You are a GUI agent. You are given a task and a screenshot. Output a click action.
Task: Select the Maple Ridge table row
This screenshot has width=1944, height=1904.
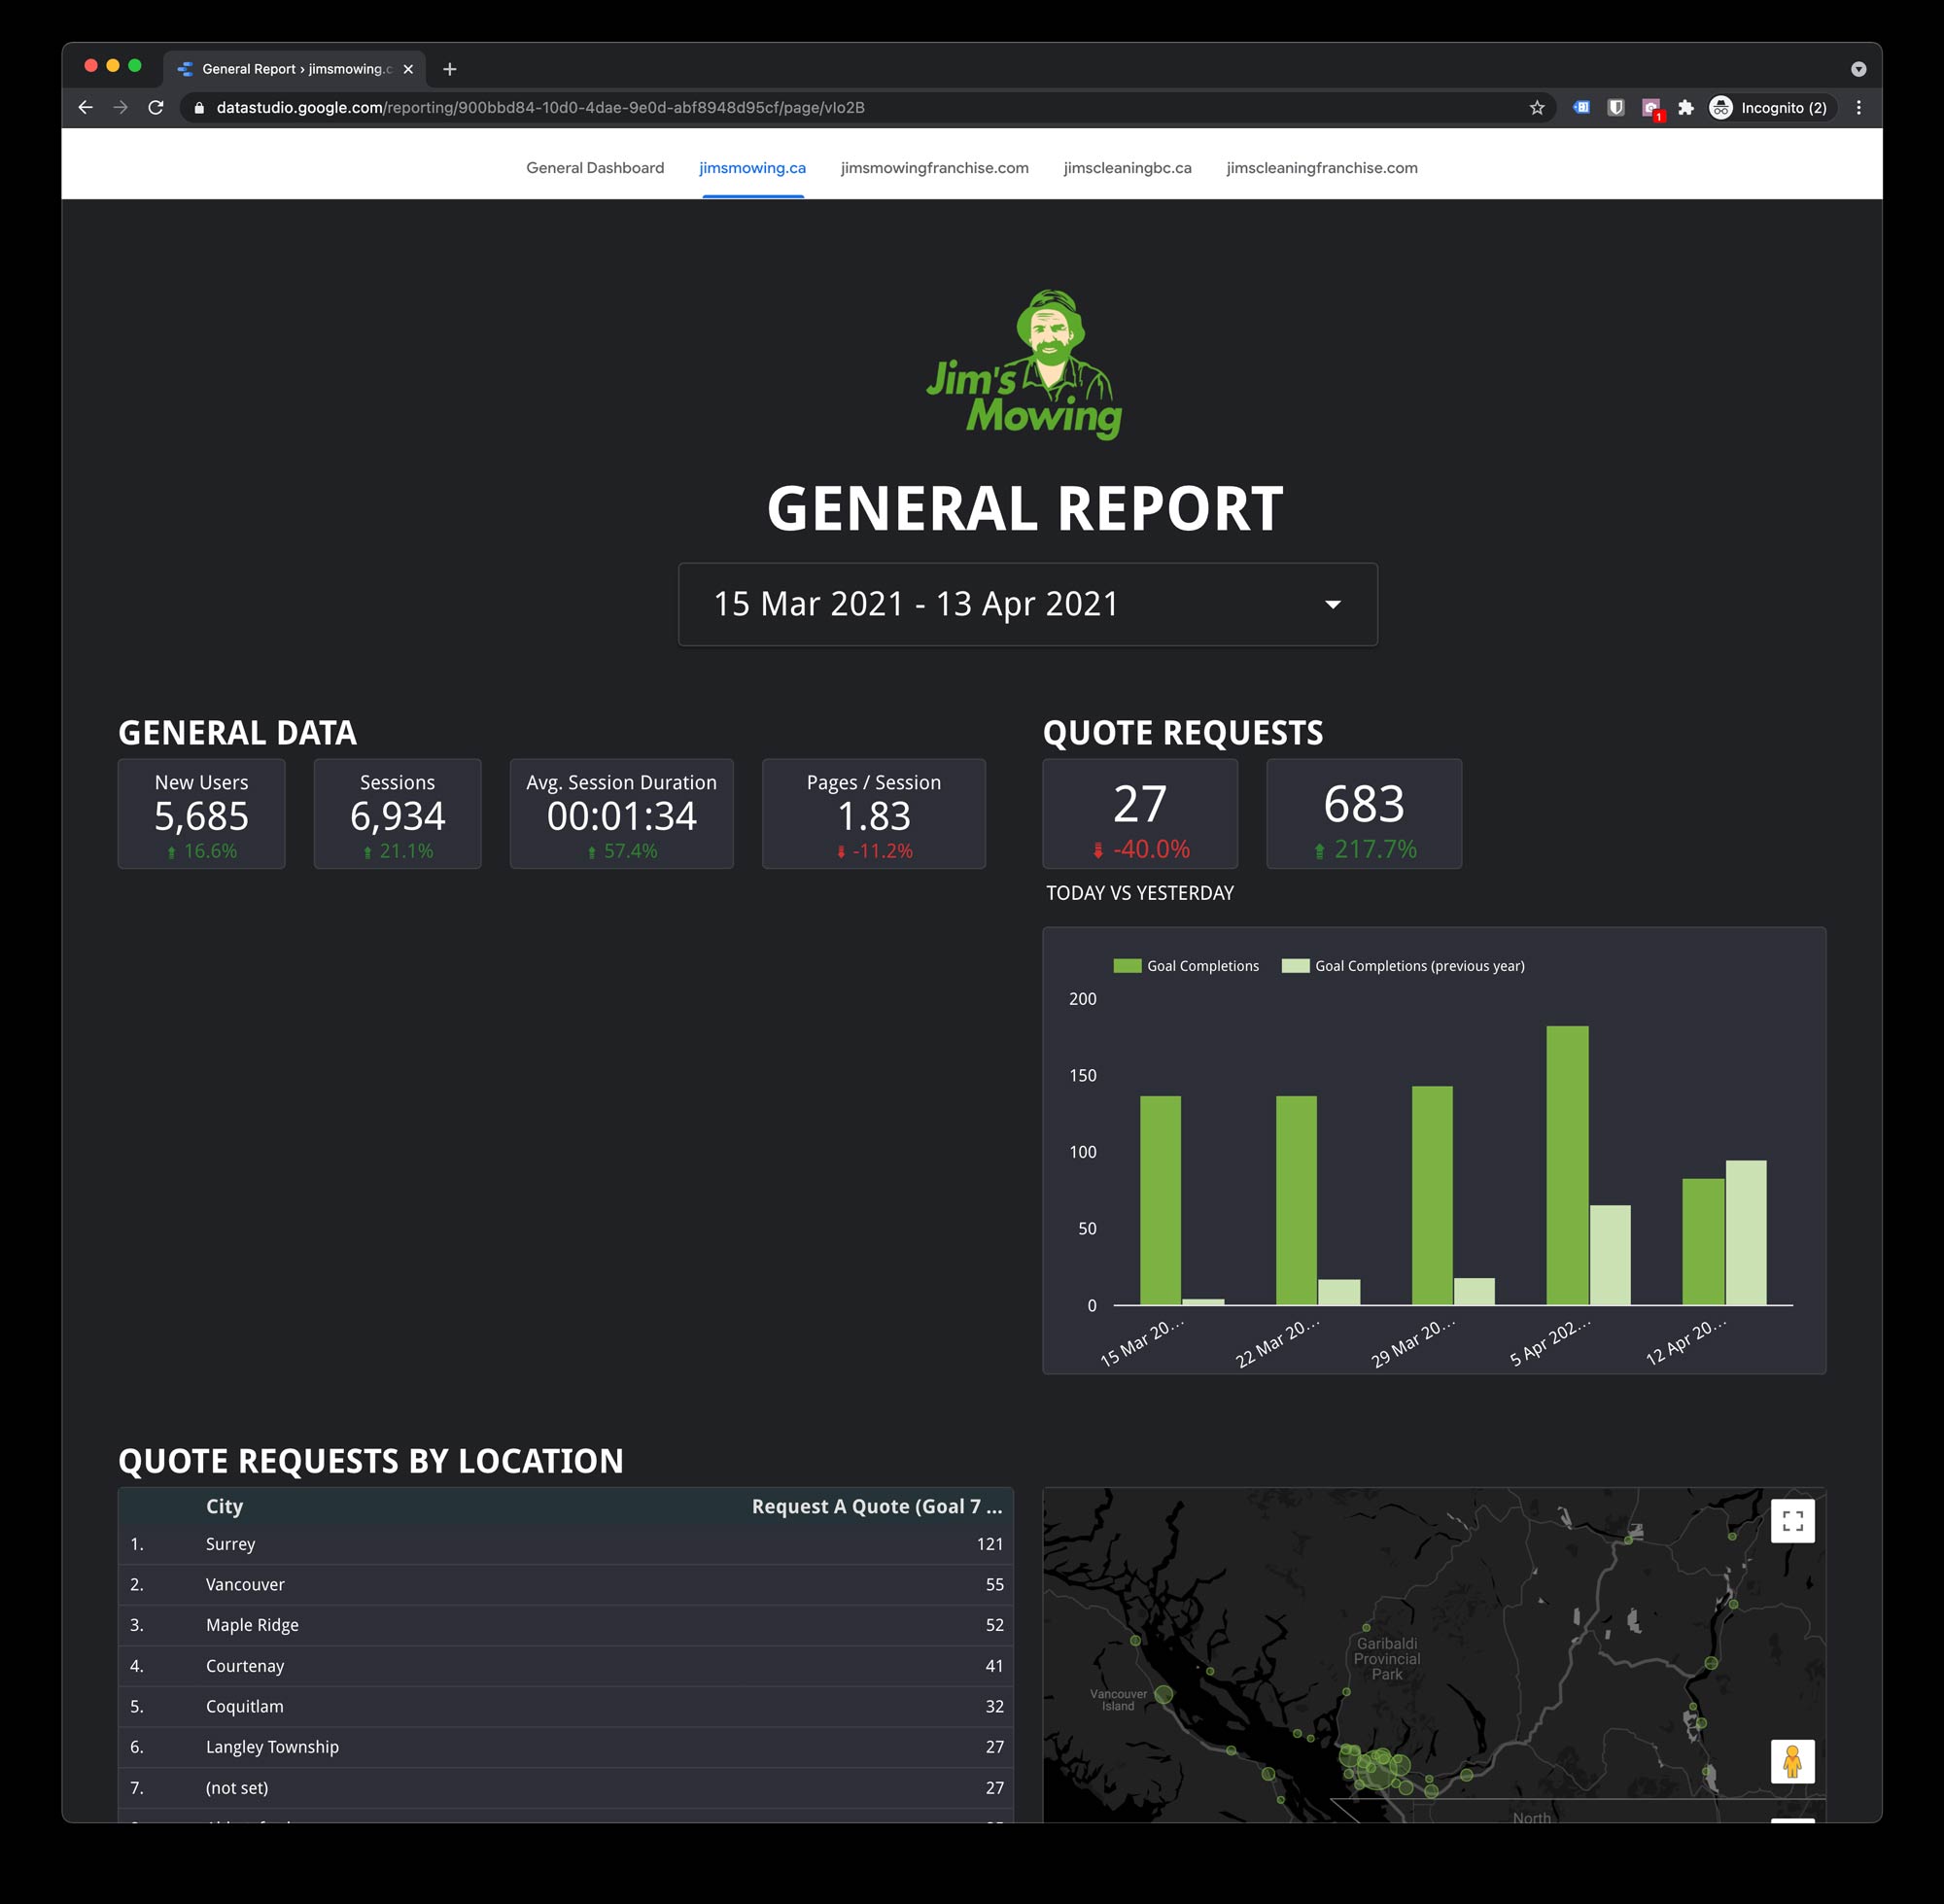[566, 1625]
